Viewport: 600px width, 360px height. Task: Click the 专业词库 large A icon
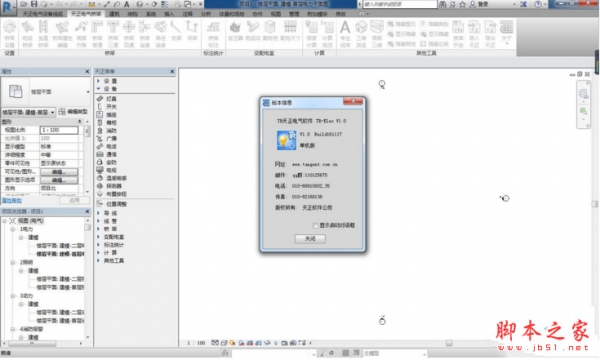click(345, 34)
